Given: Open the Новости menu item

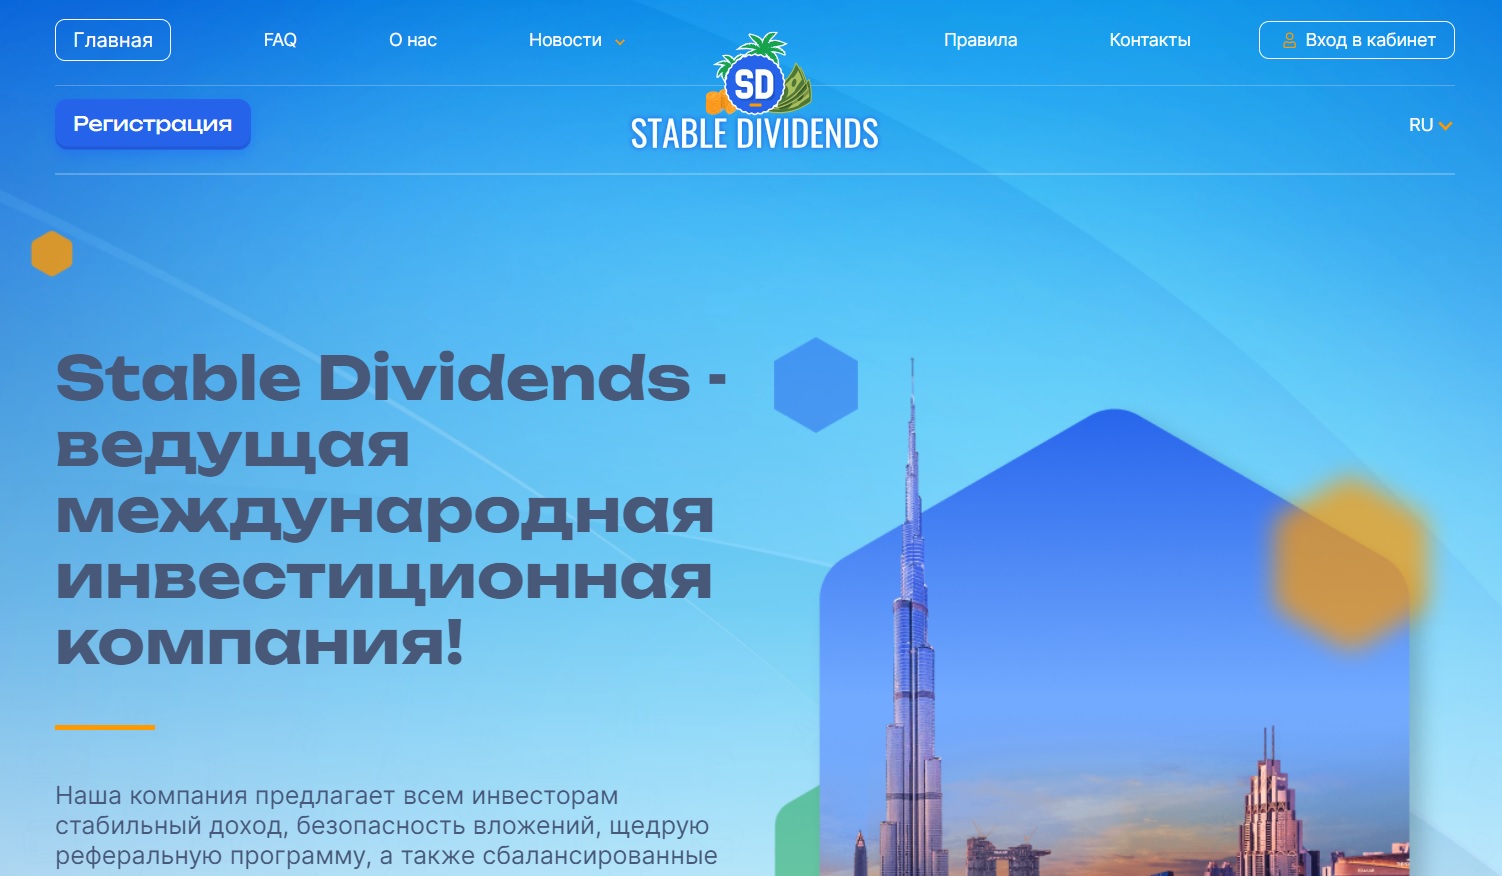Looking at the screenshot, I should [x=565, y=40].
